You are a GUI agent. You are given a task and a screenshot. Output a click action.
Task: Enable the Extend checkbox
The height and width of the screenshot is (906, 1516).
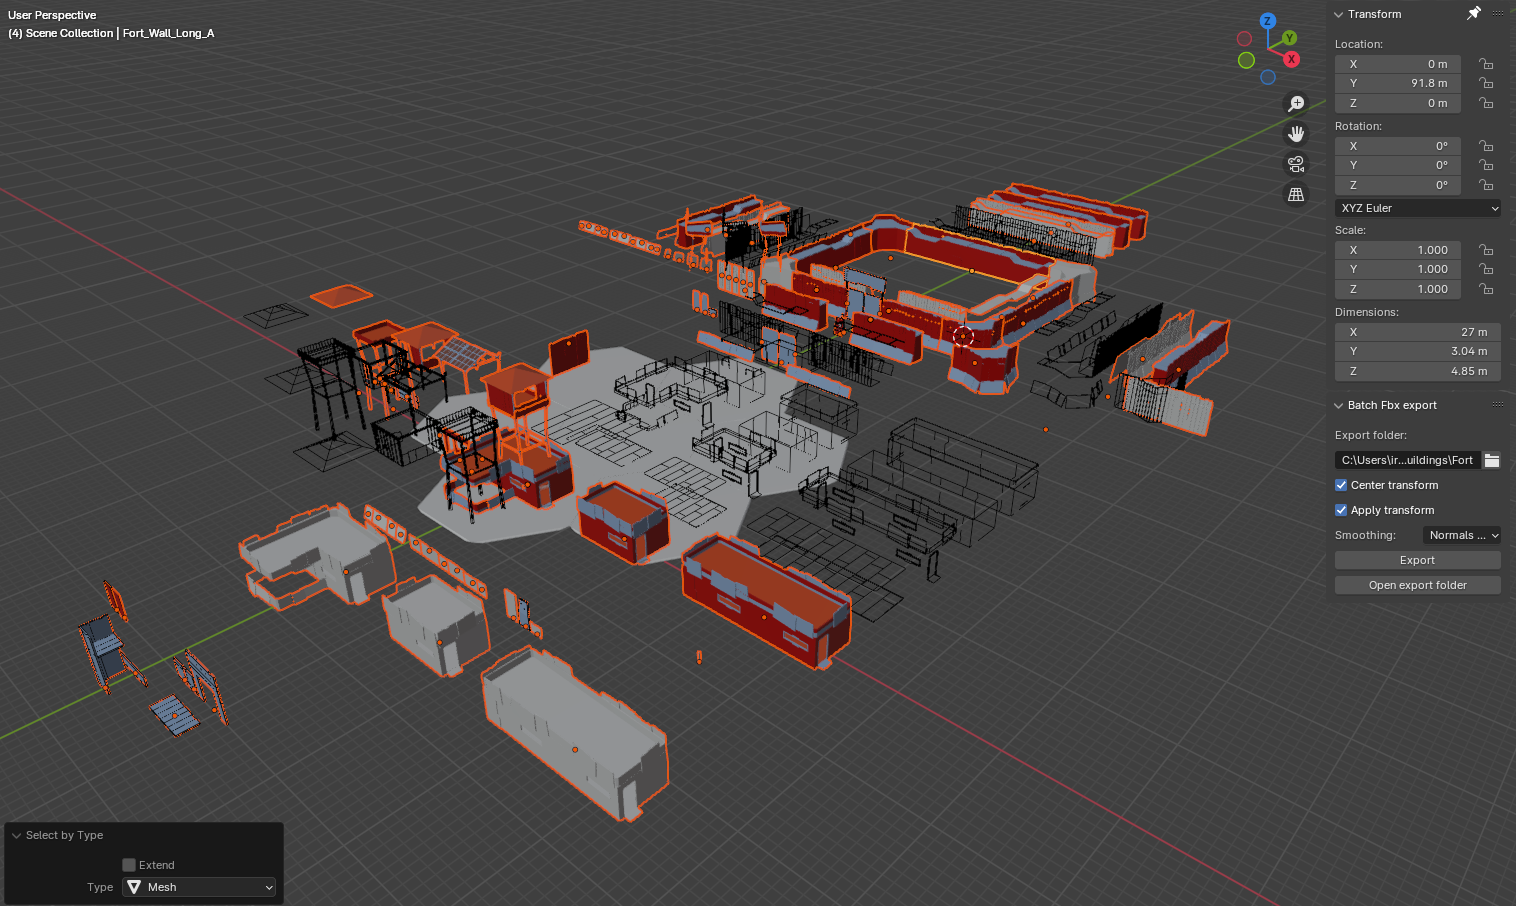(x=129, y=865)
